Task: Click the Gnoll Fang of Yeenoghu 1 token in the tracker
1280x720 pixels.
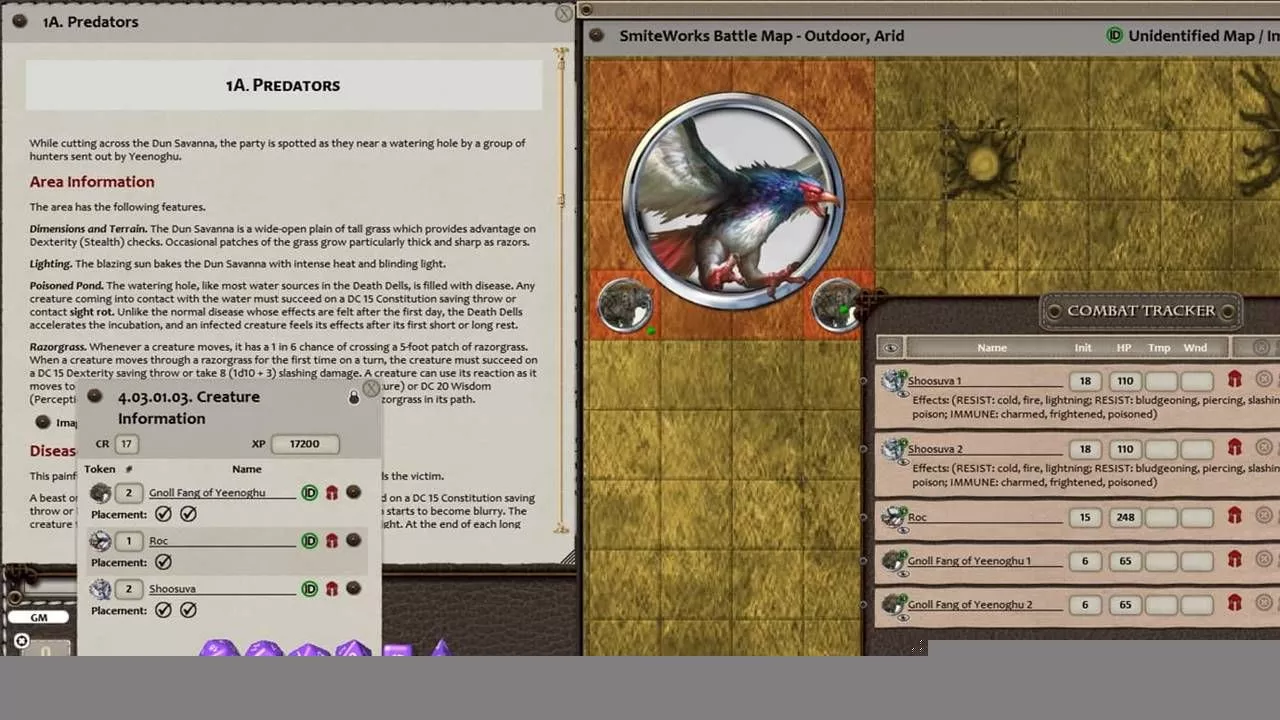Action: point(894,561)
